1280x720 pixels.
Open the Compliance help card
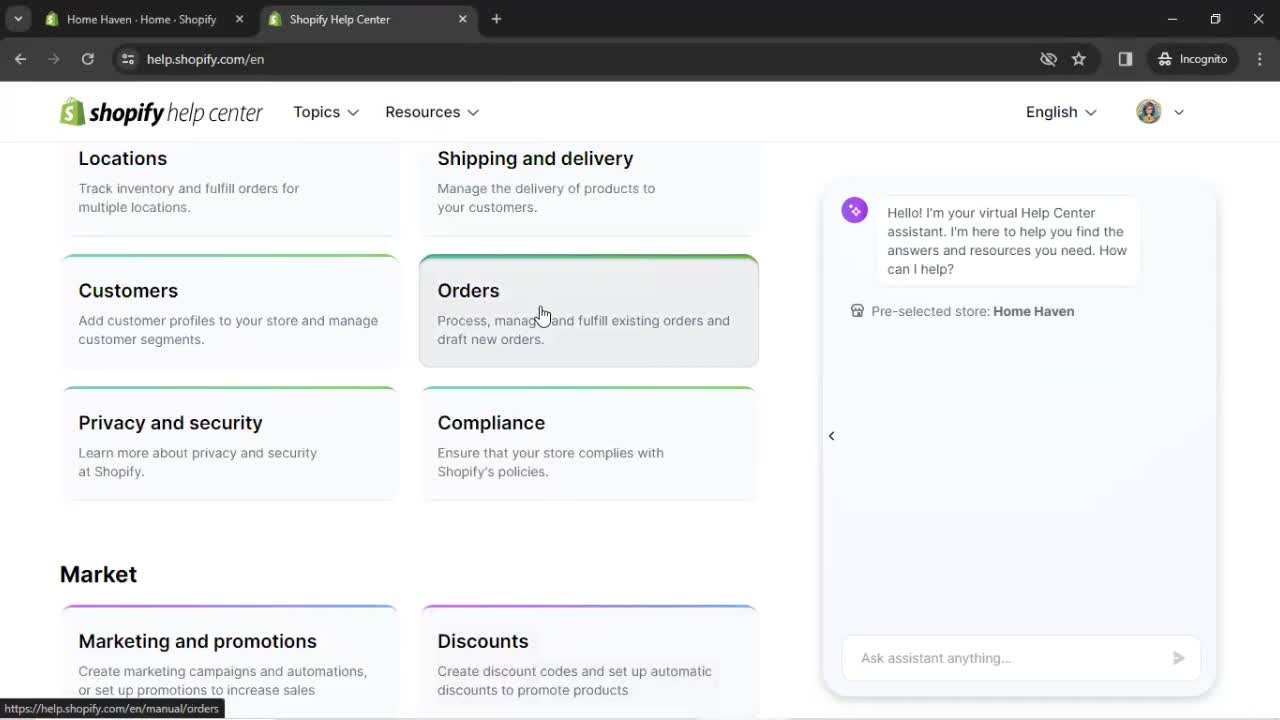pos(588,443)
